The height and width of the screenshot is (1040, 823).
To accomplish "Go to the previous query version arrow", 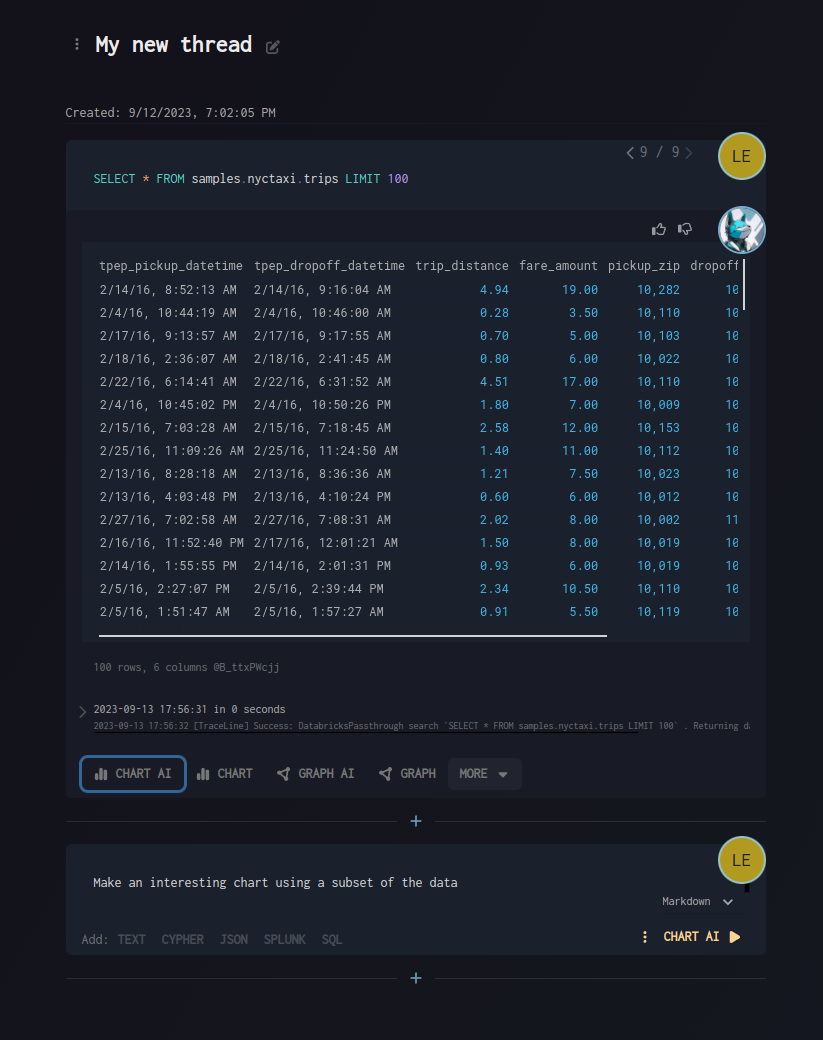I will [x=629, y=153].
